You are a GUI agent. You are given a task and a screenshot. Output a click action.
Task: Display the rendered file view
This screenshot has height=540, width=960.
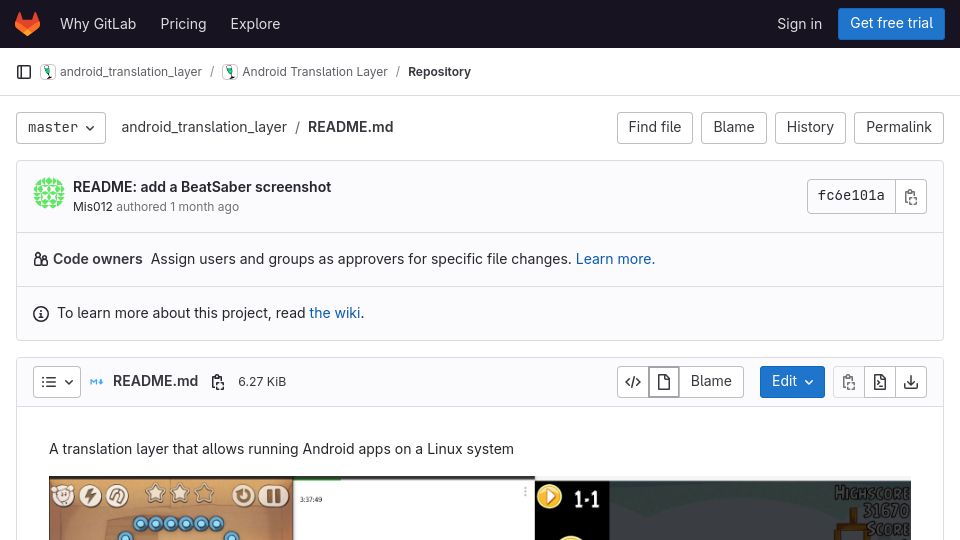[664, 382]
